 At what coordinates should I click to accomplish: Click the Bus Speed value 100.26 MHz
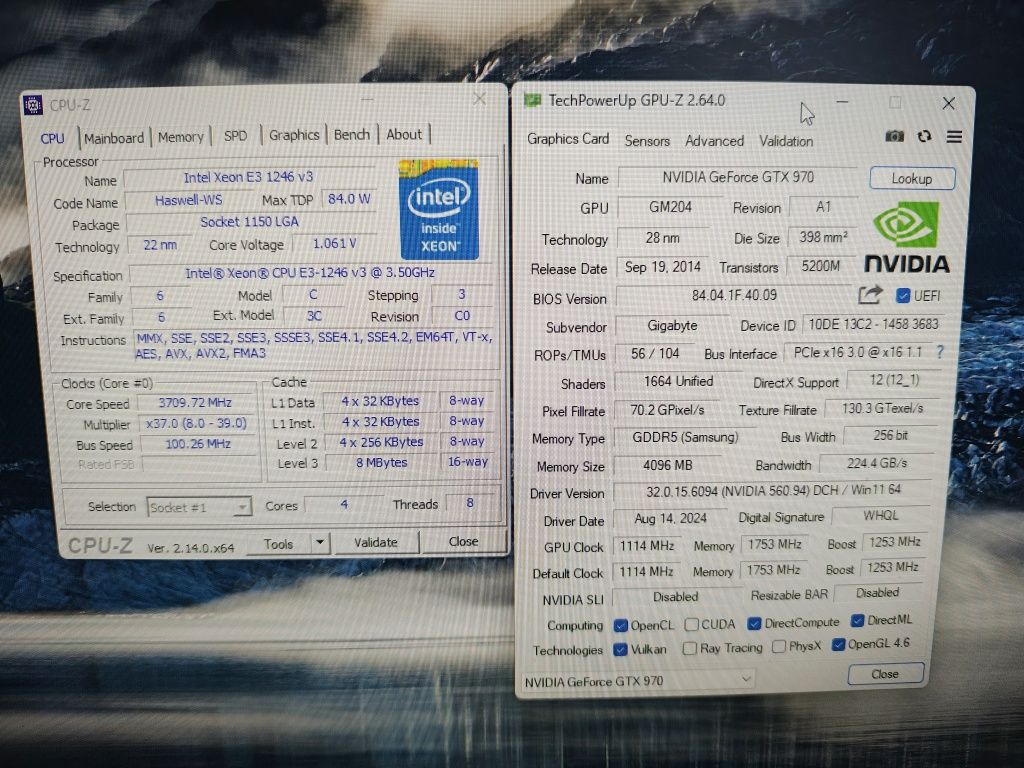click(197, 443)
